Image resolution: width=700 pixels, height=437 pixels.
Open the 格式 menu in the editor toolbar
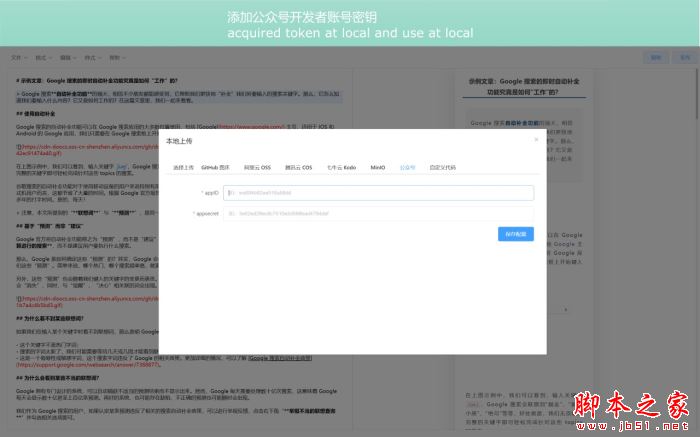(43, 58)
